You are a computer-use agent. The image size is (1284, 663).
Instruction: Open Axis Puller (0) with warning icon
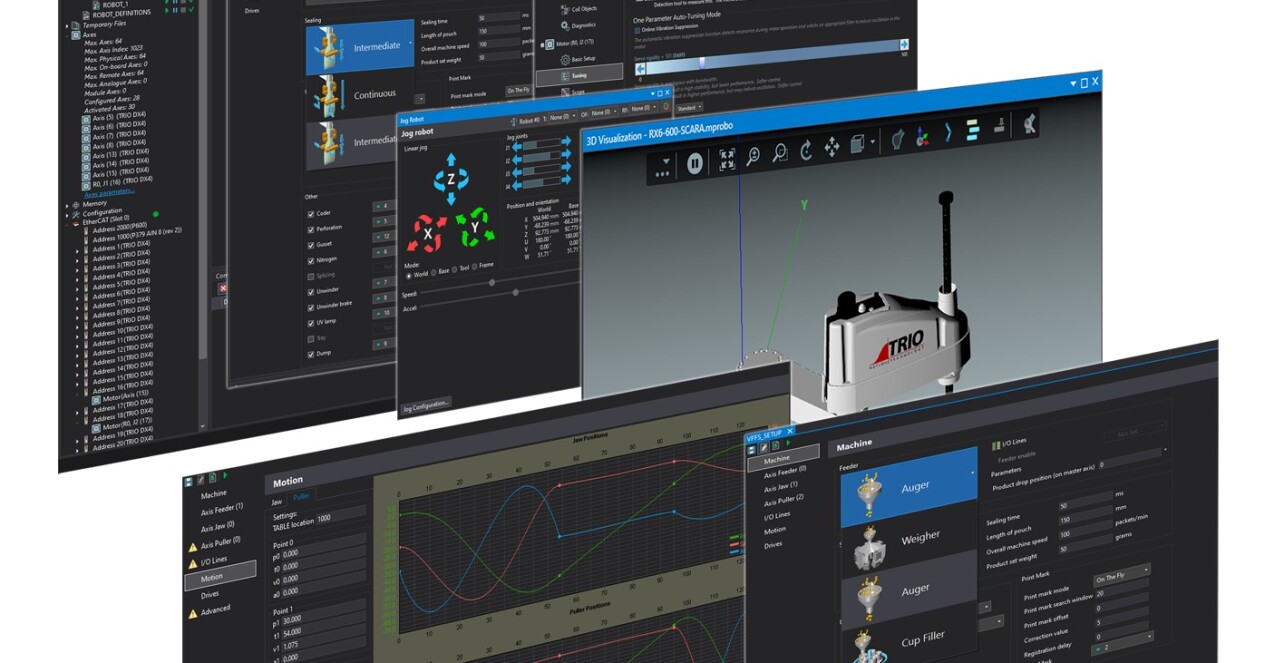point(222,543)
